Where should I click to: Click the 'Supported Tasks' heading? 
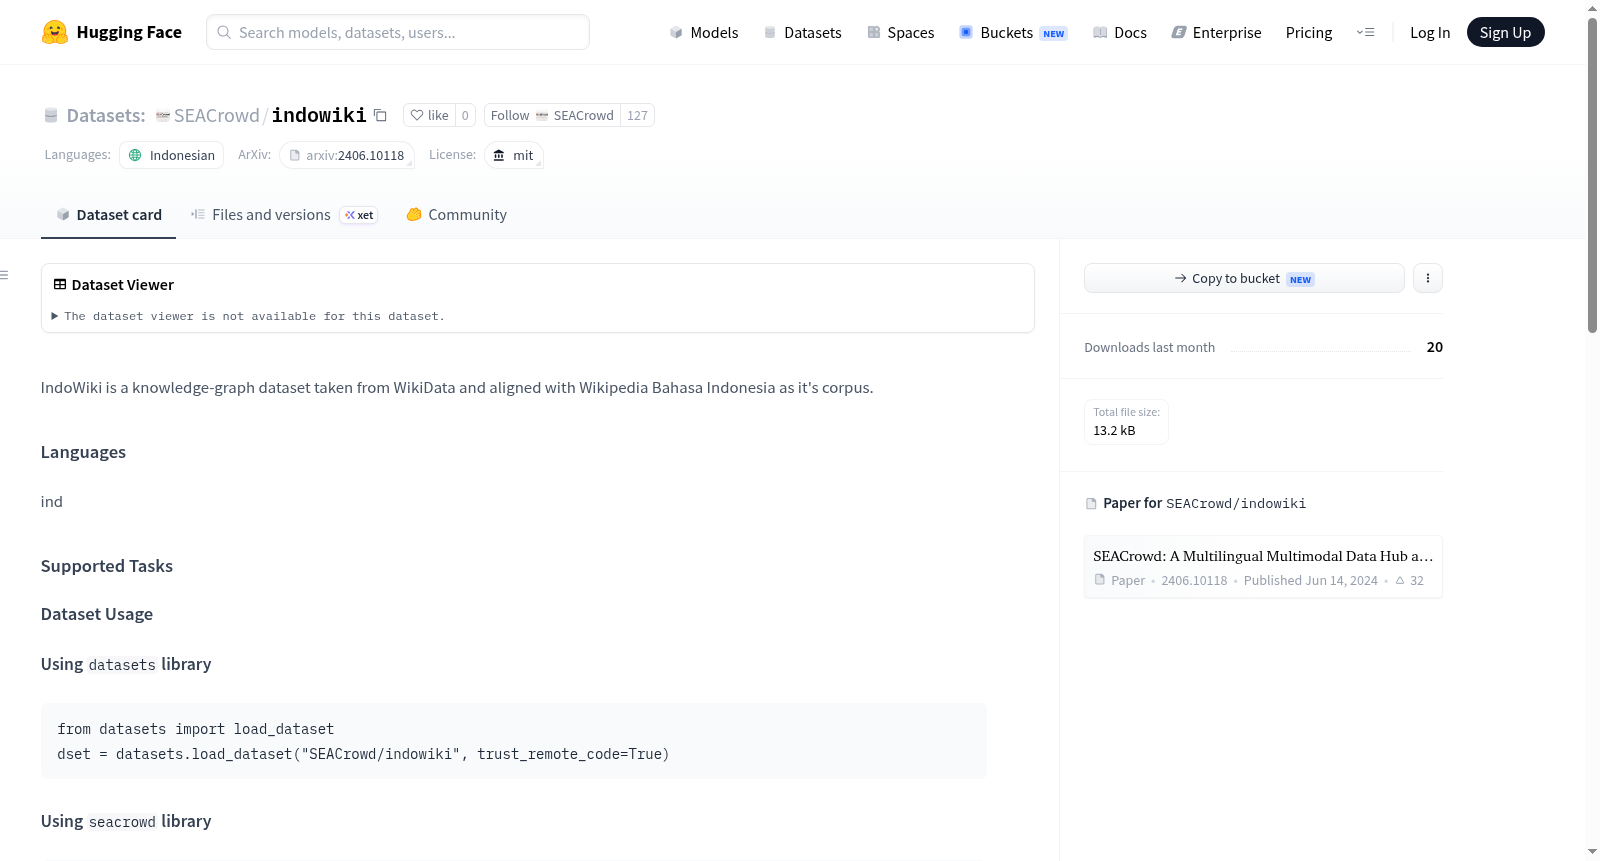tap(107, 566)
